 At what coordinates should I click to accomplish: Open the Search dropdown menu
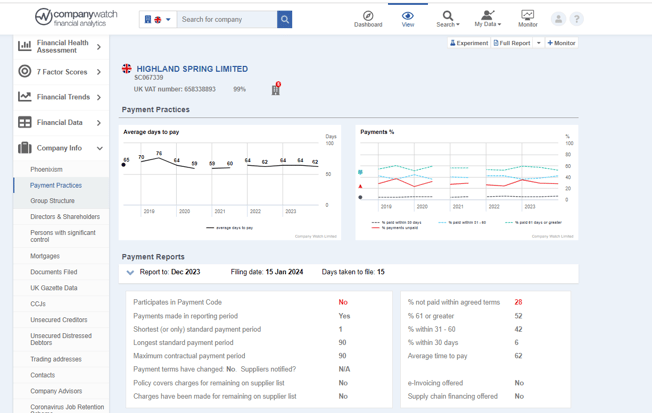pos(447,19)
